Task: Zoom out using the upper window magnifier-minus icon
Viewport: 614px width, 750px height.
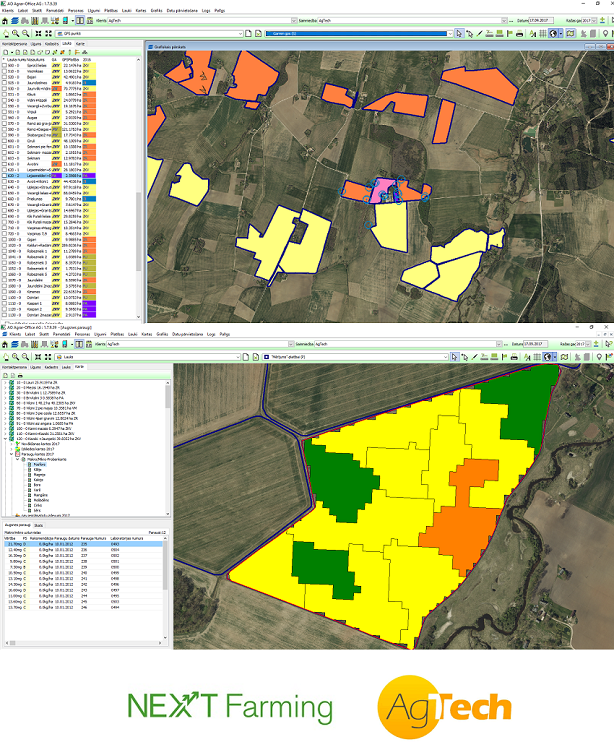Action: tap(25, 33)
